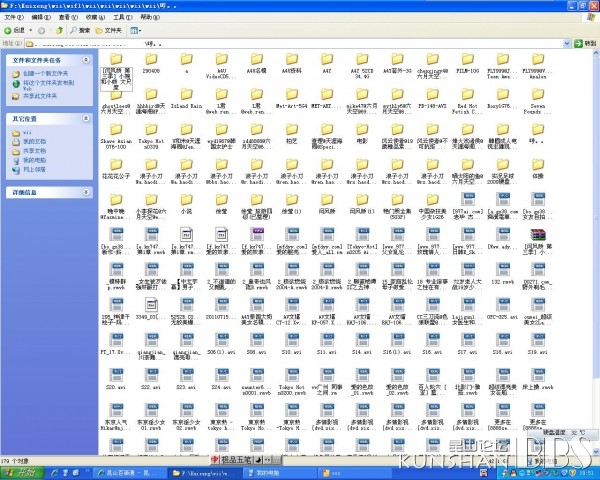Expand the 详细信息 panel
This screenshot has height=480, width=600.
pyautogui.click(x=86, y=192)
